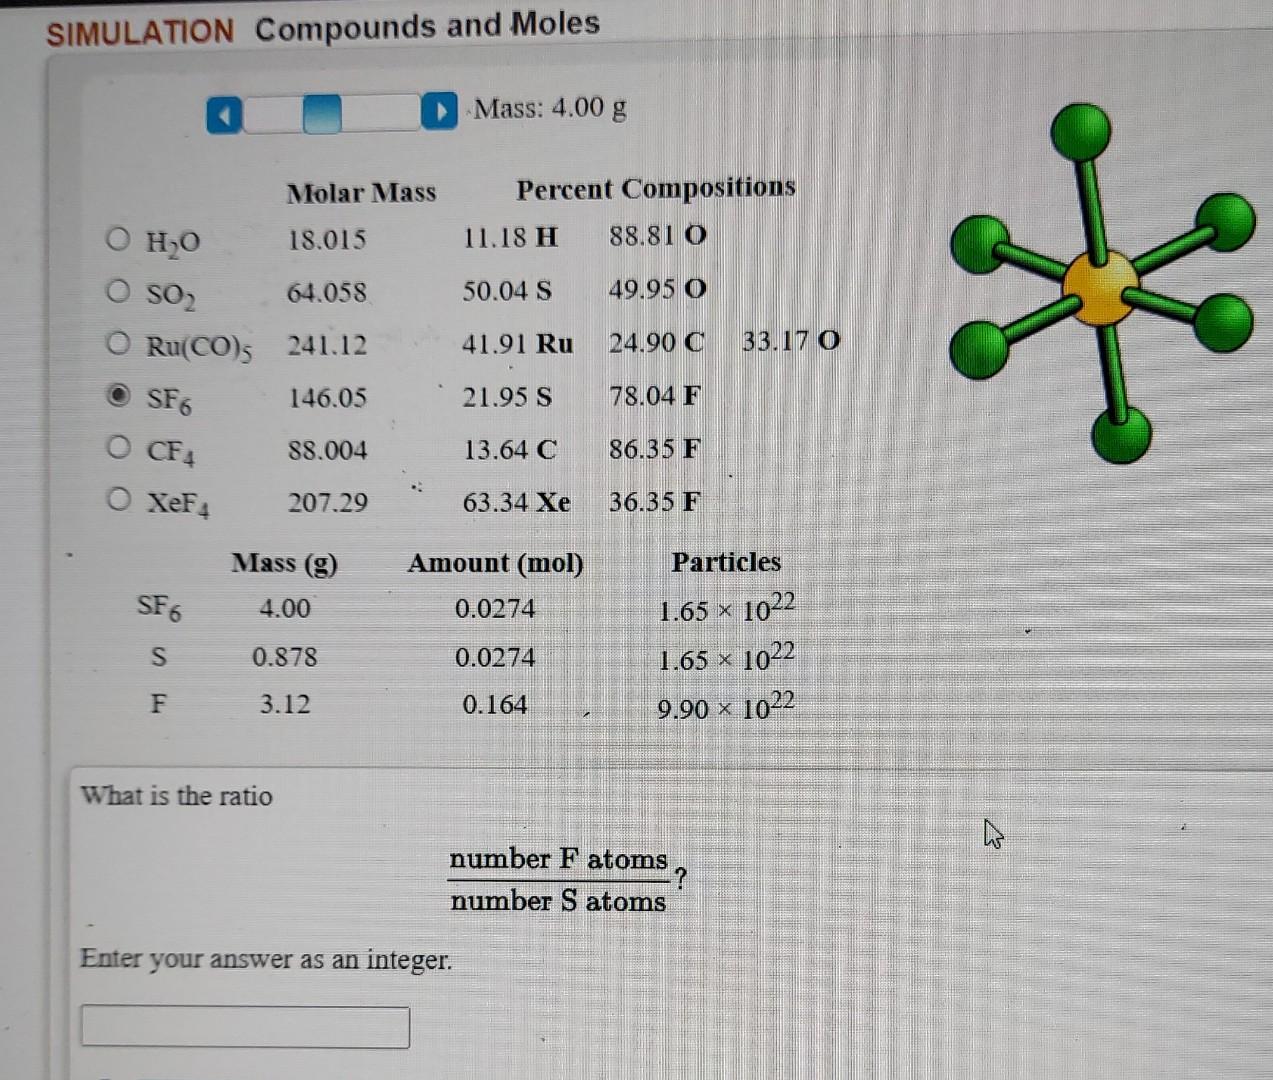The image size is (1273, 1080).
Task: Click the bottom fluorine atom of the SF6 model
Action: click(1123, 436)
